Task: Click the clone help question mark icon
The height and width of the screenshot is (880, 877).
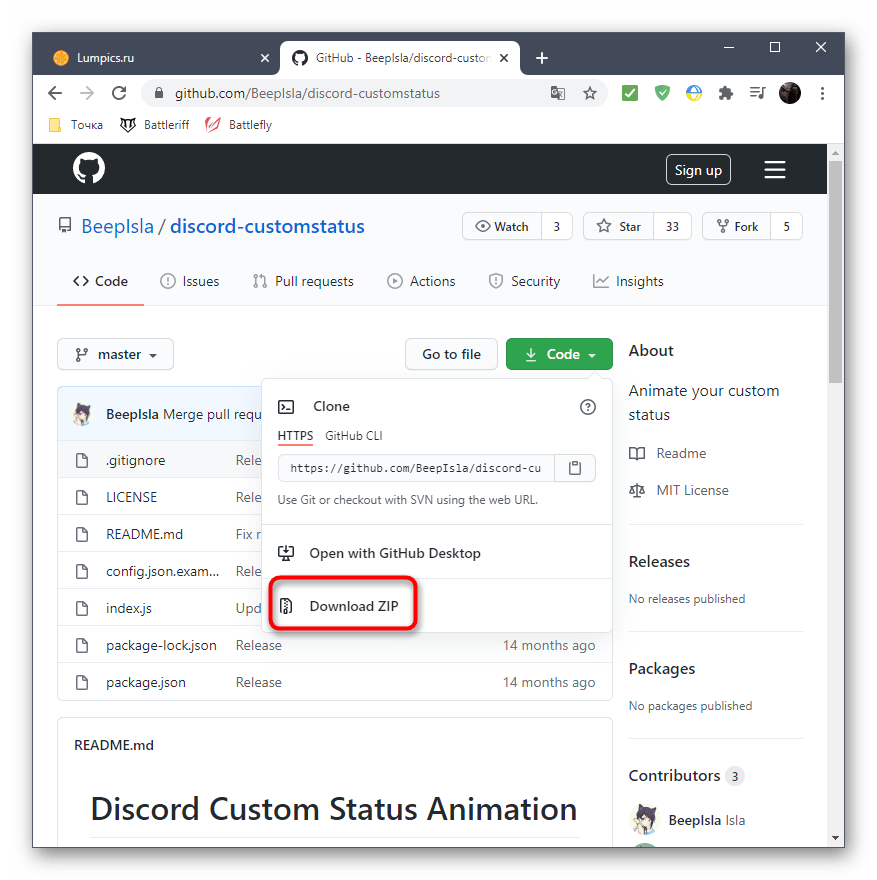Action: [x=587, y=407]
